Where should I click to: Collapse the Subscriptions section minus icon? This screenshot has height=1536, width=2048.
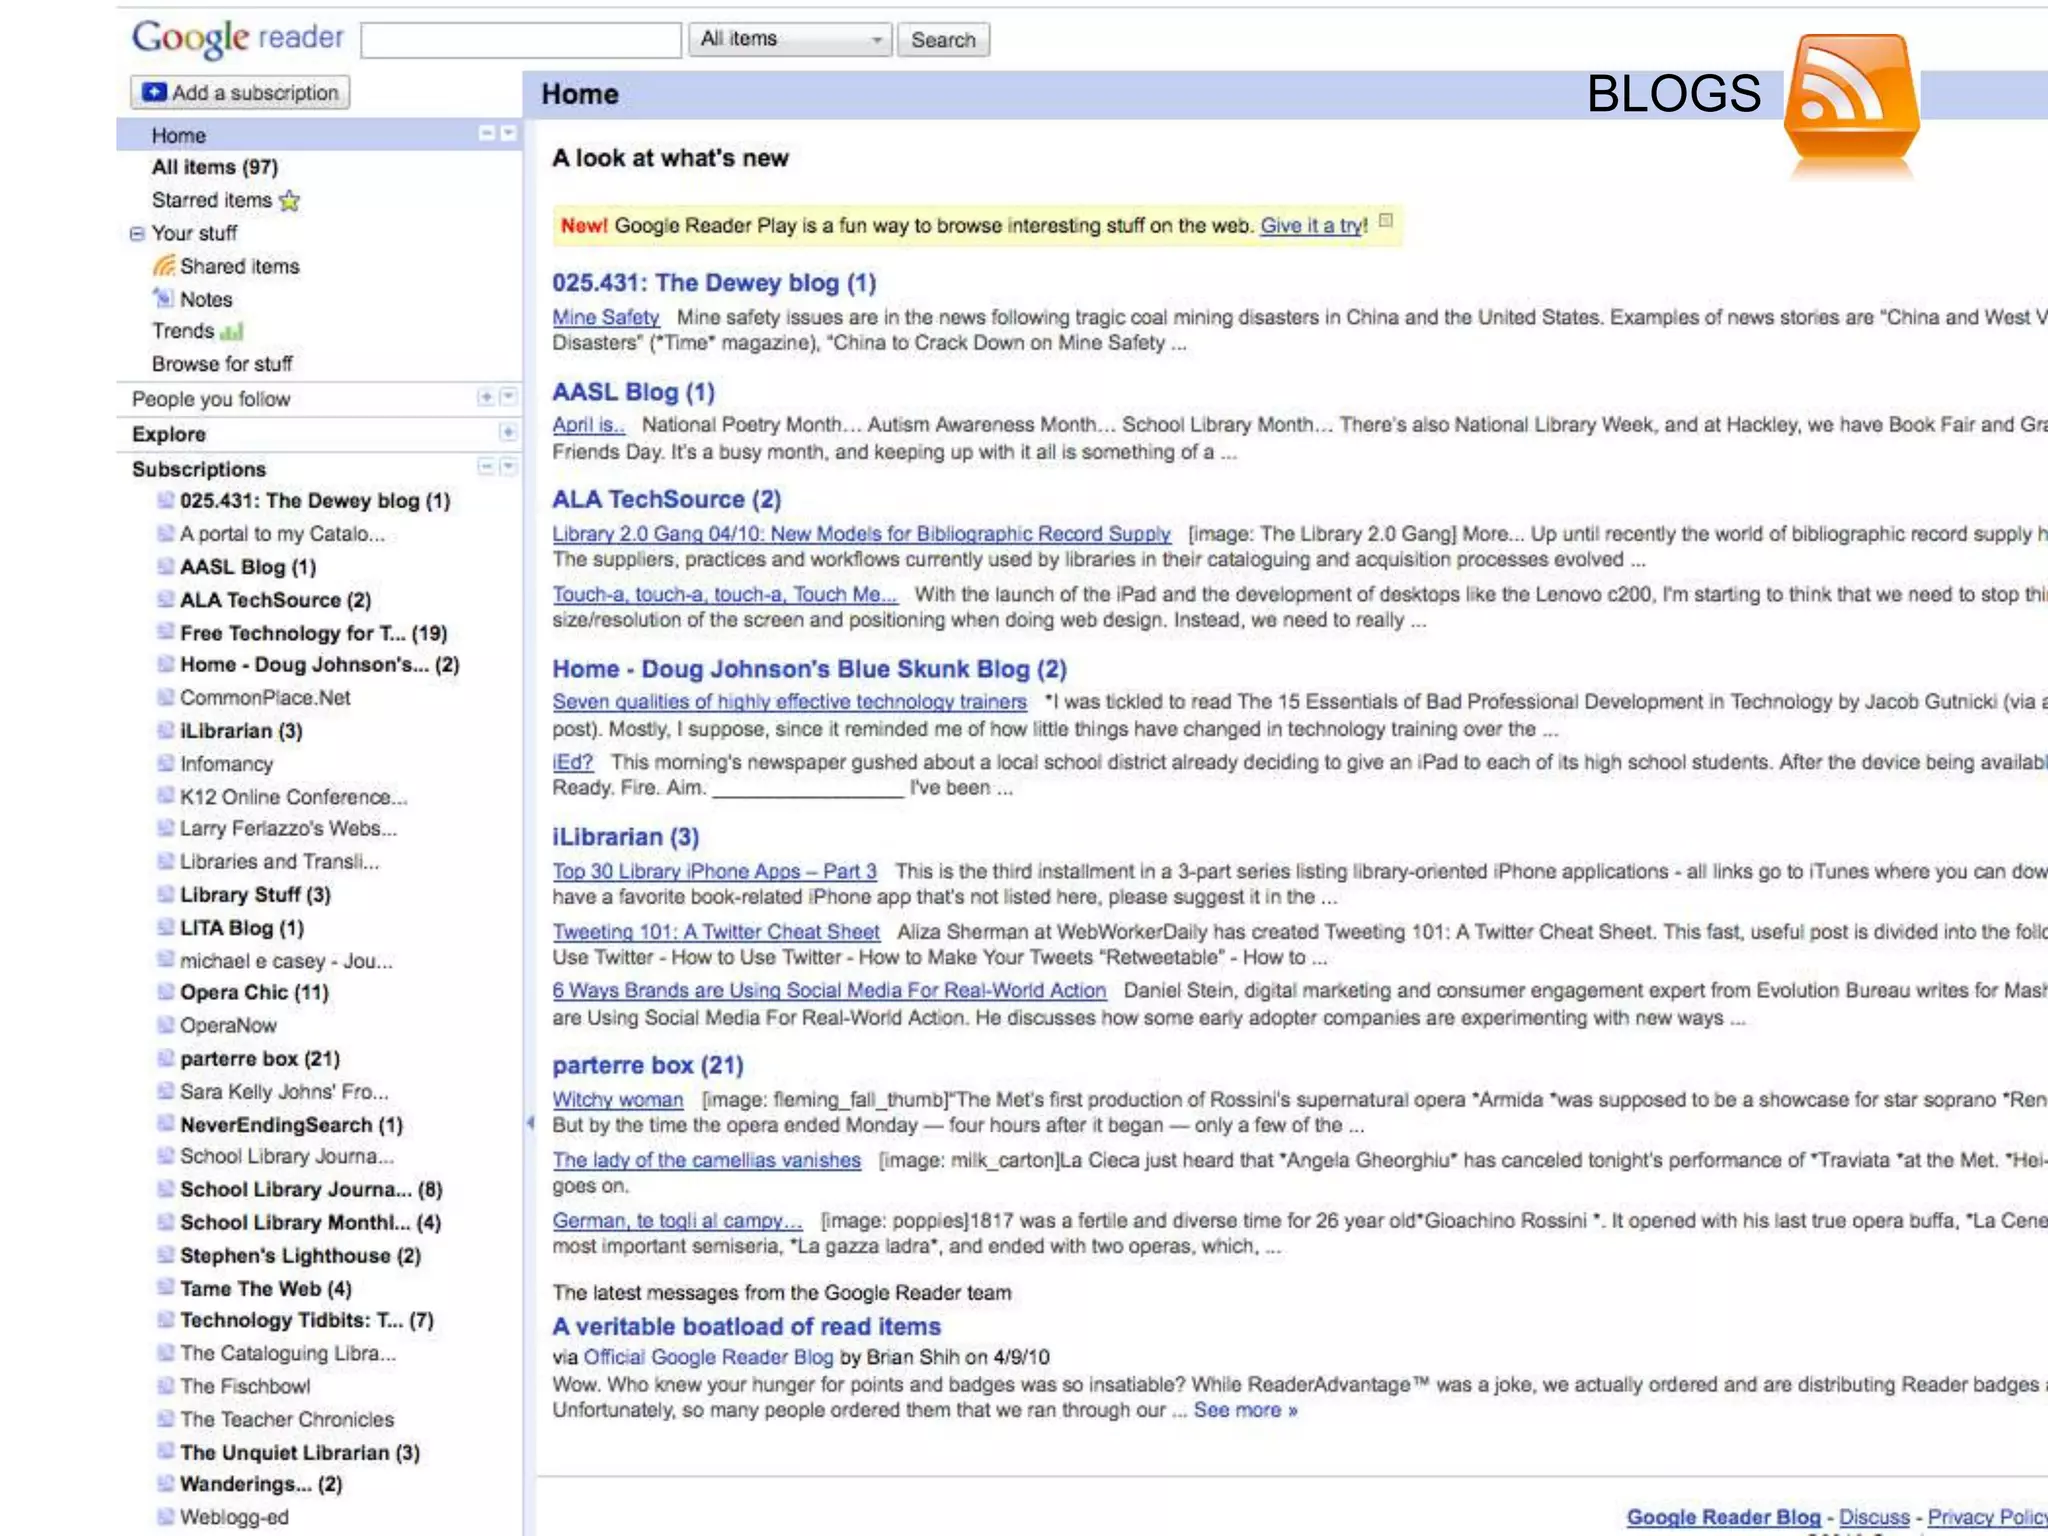tap(486, 467)
